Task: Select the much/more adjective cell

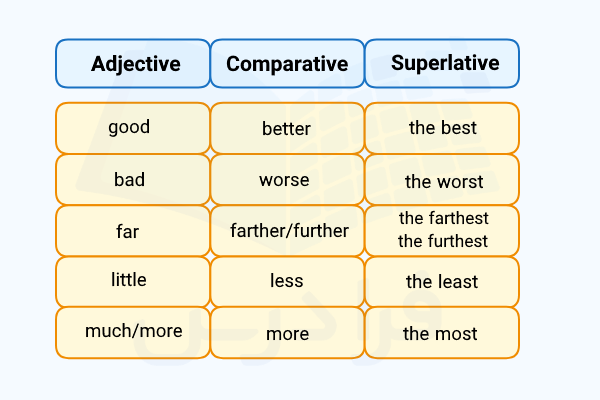Action: click(133, 333)
